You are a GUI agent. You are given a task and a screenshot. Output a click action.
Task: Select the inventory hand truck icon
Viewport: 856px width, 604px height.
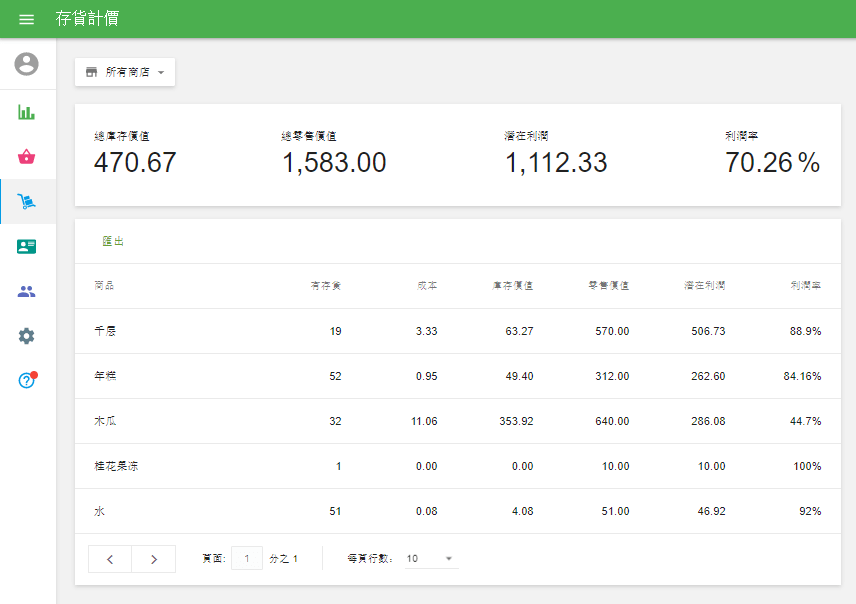click(27, 202)
